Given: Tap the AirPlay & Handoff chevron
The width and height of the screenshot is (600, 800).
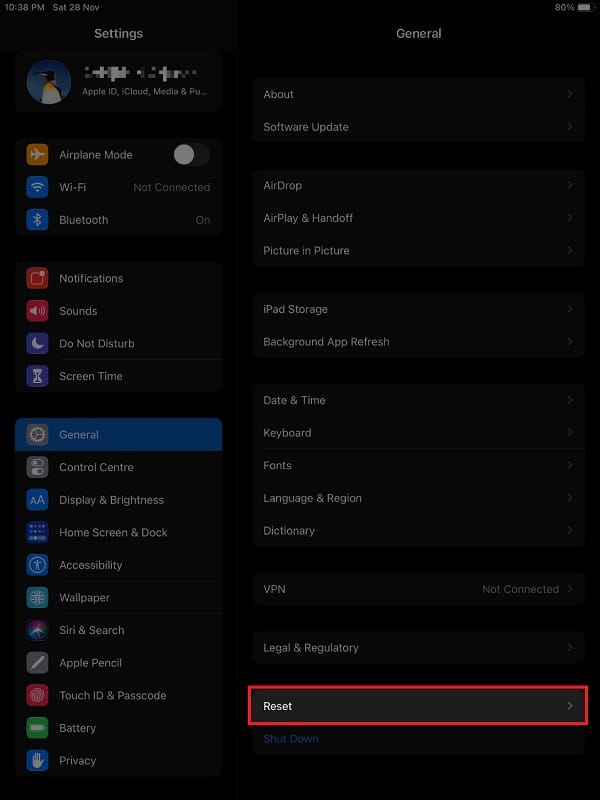Looking at the screenshot, I should click(x=570, y=218).
